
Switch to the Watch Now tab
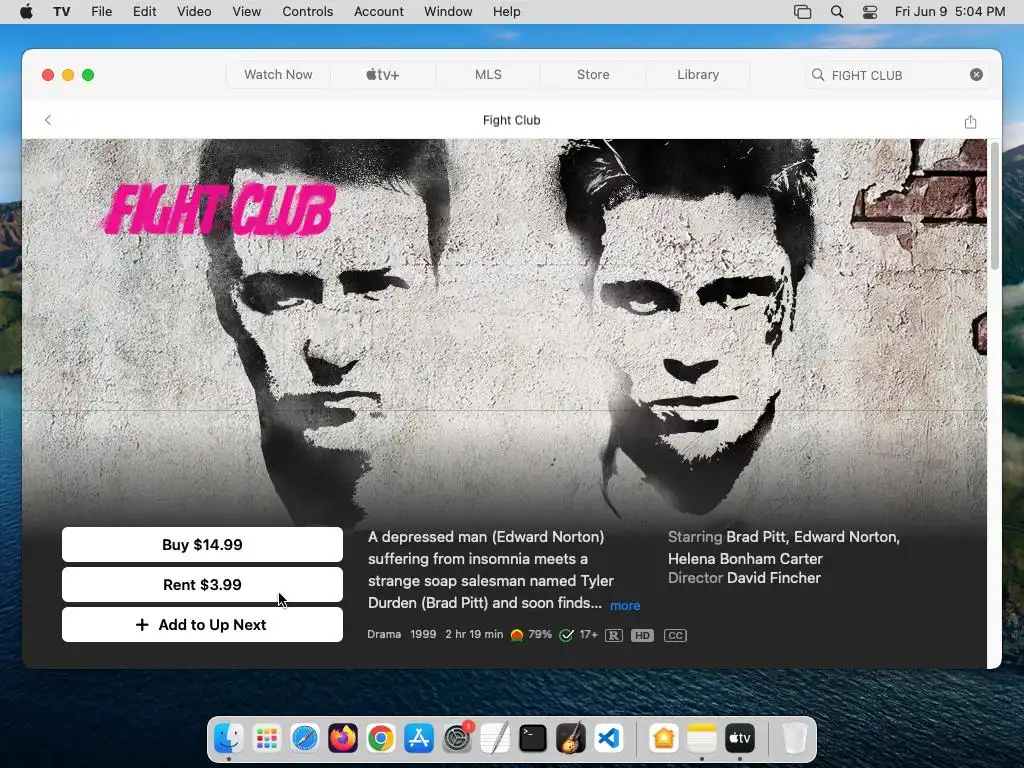click(x=278, y=74)
